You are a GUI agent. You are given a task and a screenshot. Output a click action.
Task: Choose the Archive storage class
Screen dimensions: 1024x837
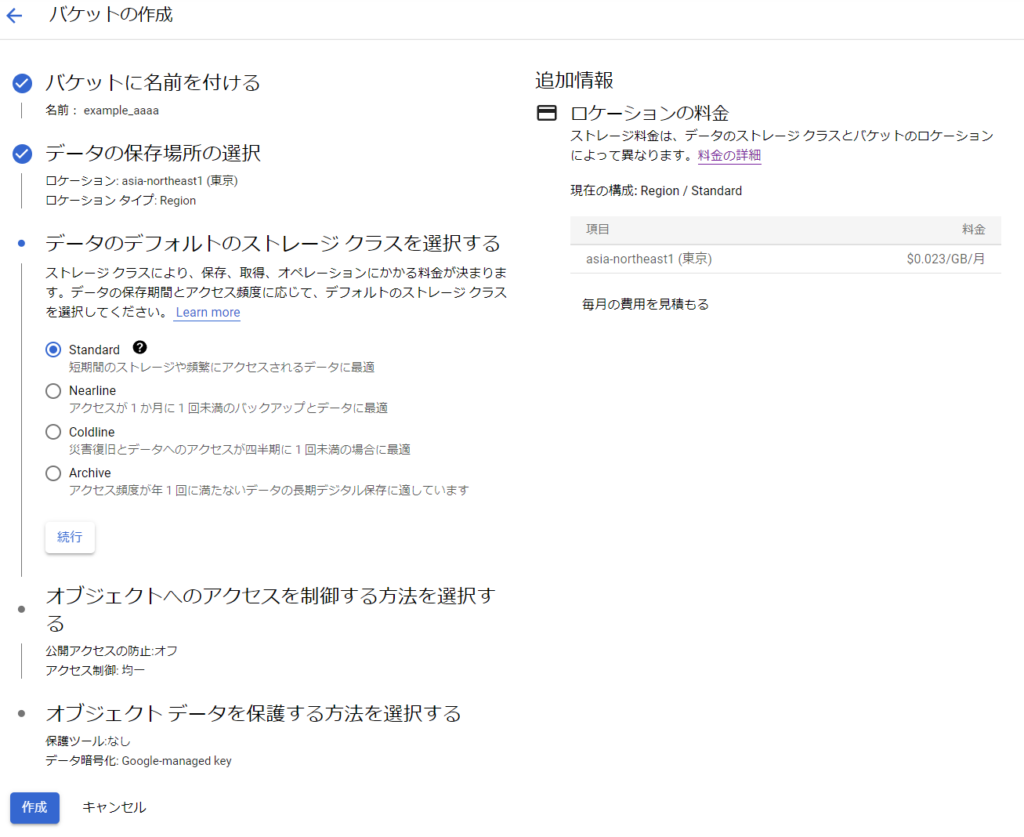point(54,473)
